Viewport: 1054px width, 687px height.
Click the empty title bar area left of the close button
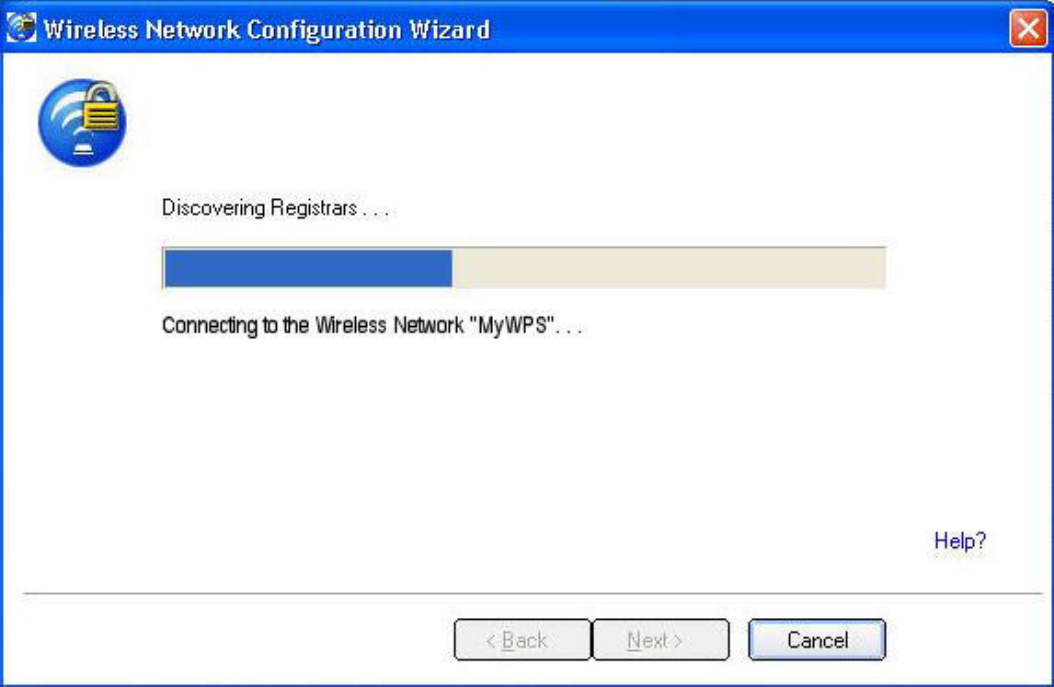coord(746,28)
